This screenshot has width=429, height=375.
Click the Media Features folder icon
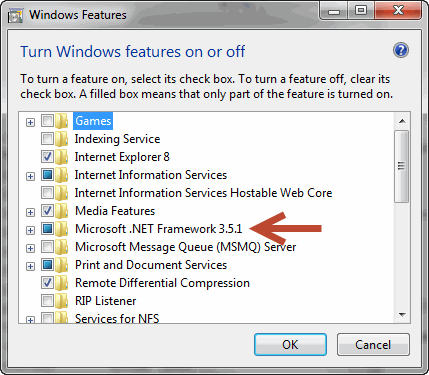pyautogui.click(x=62, y=211)
